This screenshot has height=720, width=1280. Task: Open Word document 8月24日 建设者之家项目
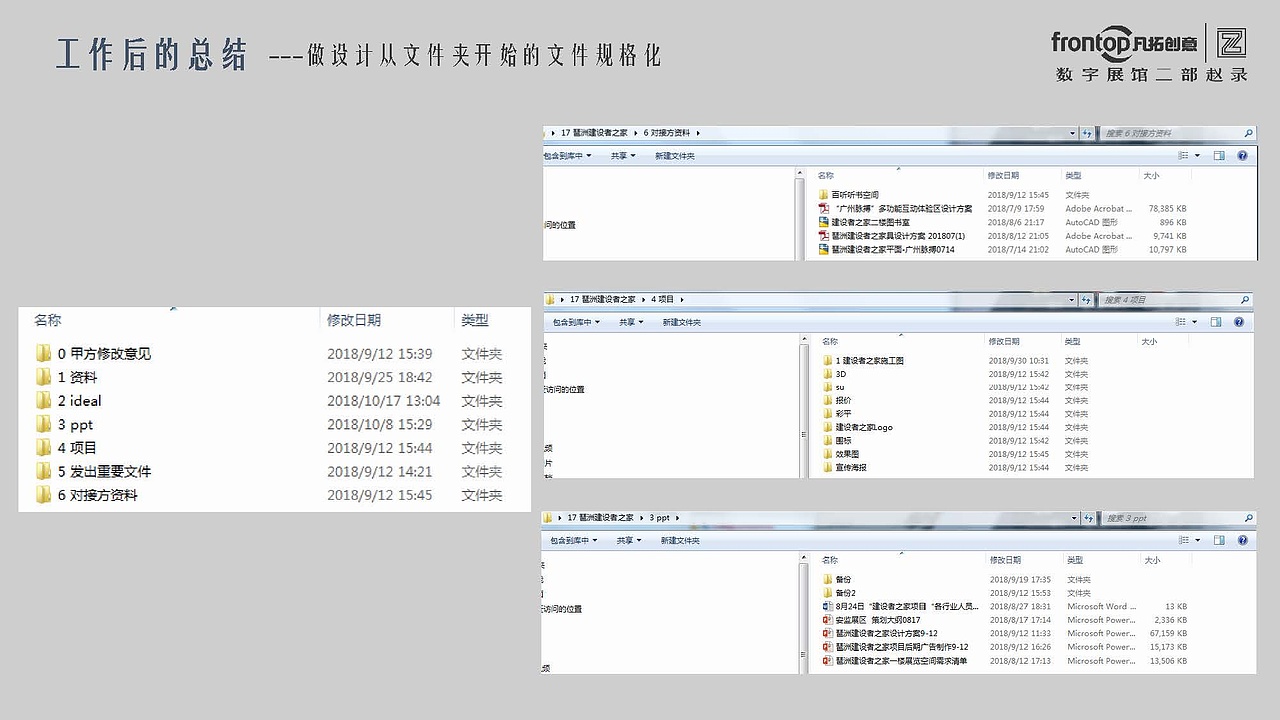click(x=903, y=606)
